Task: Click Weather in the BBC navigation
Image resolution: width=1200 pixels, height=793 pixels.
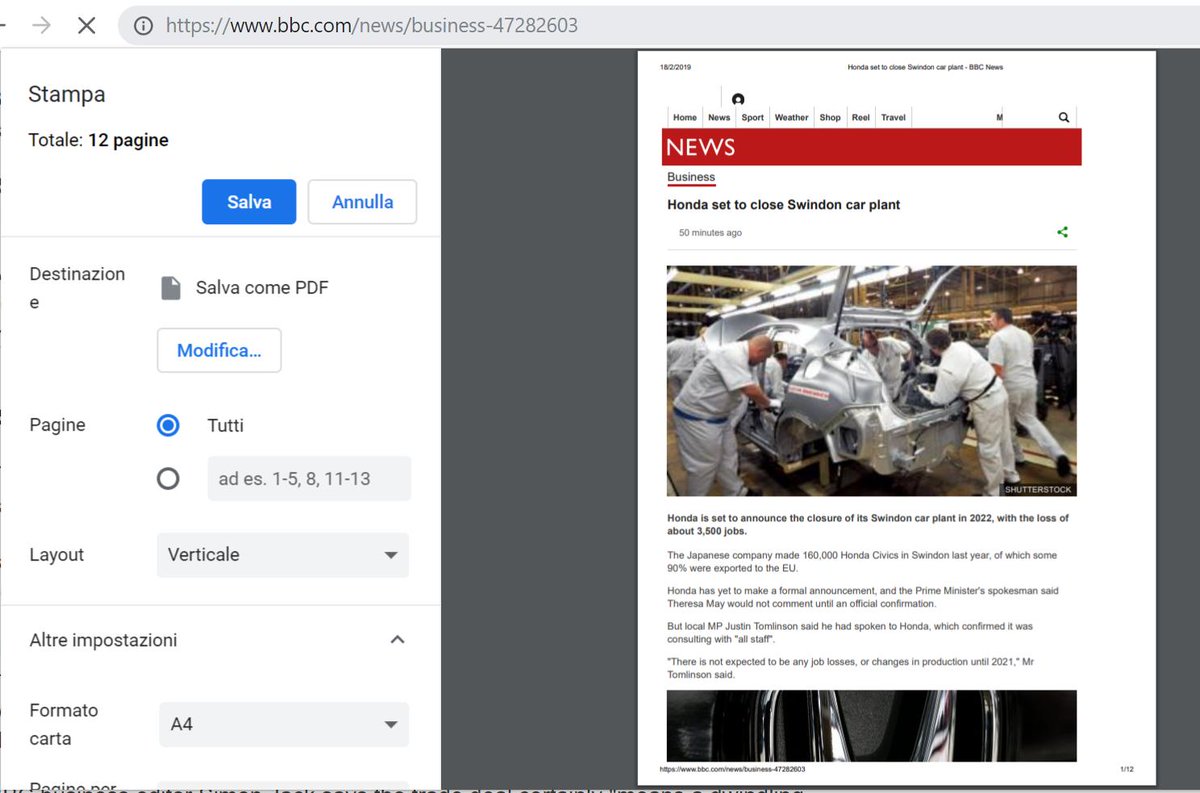Action: [791, 117]
